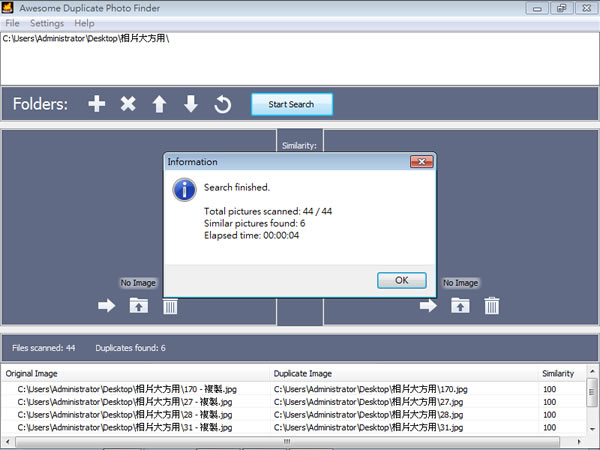Click the duplicate path ending in 27.jpg
The height and width of the screenshot is (450, 600).
point(368,402)
